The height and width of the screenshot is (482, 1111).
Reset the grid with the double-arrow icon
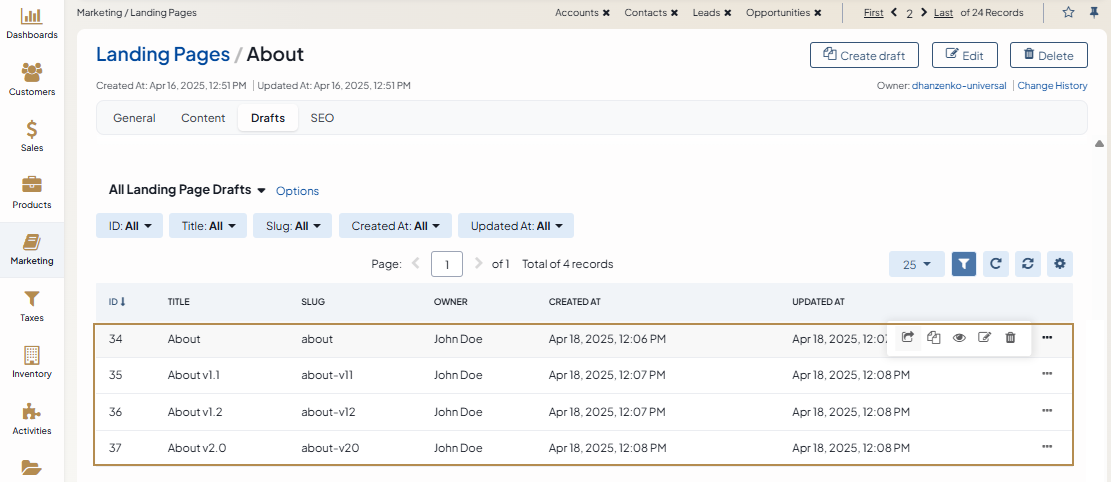(1027, 264)
